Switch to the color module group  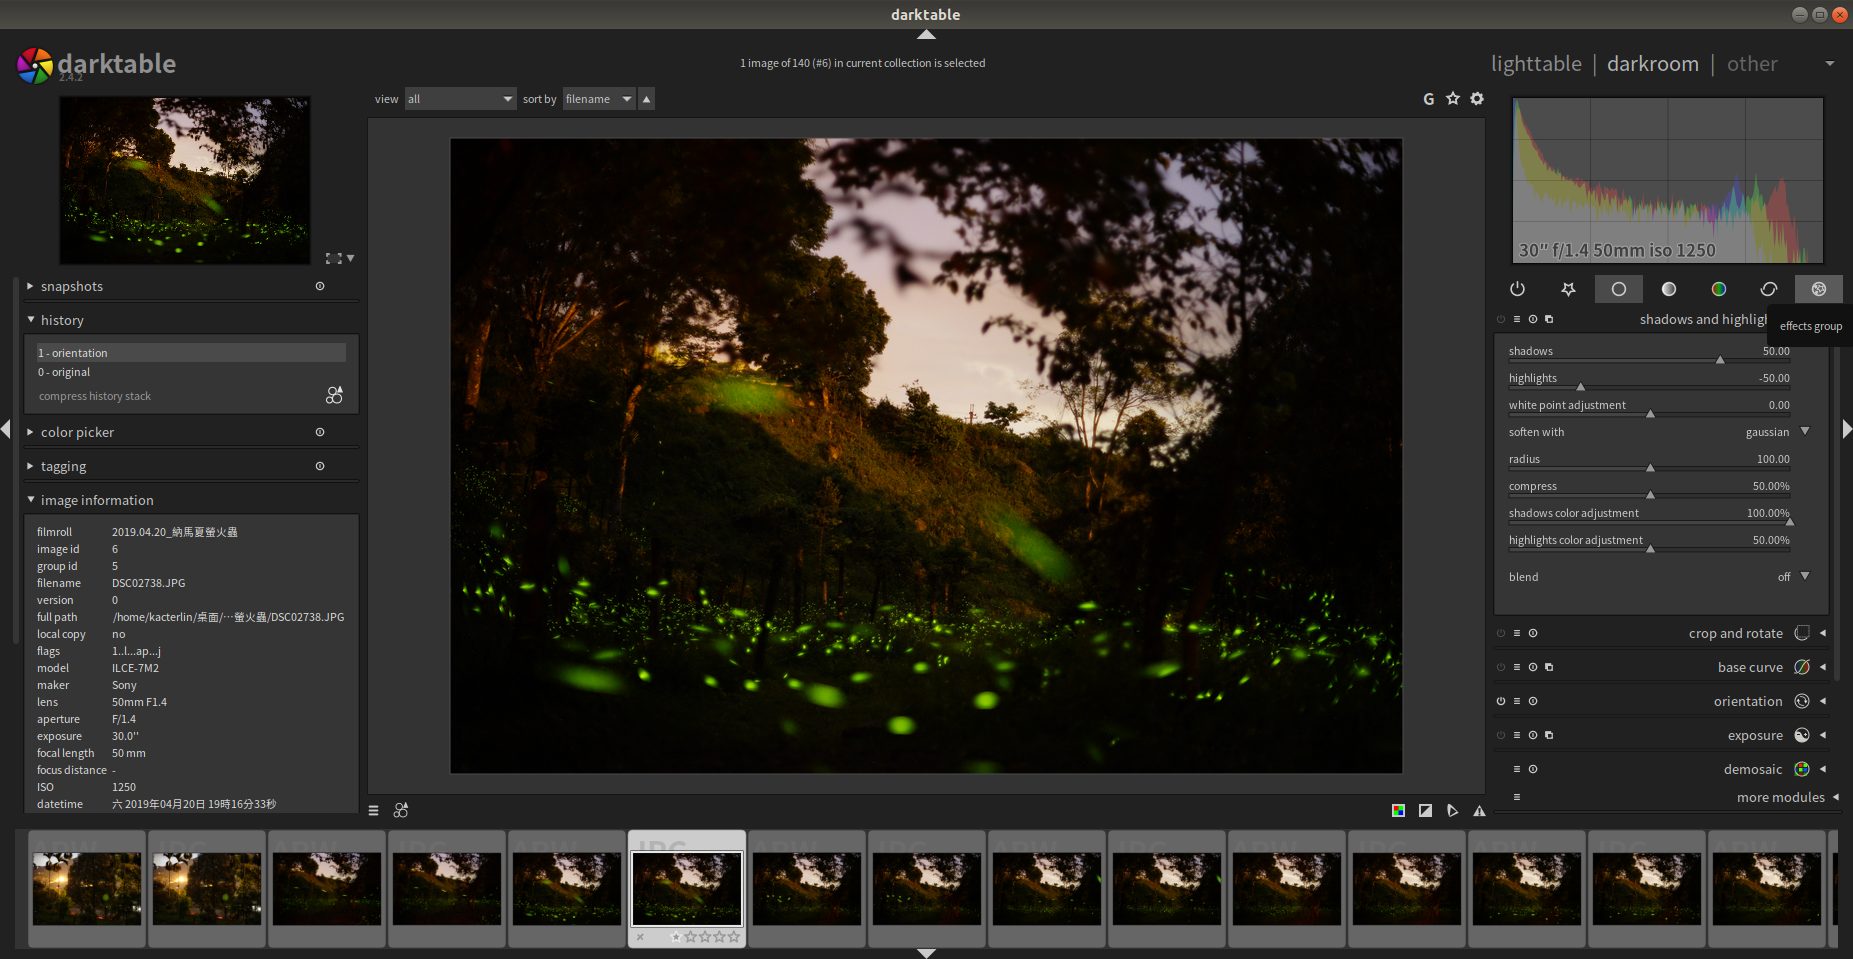click(1718, 289)
